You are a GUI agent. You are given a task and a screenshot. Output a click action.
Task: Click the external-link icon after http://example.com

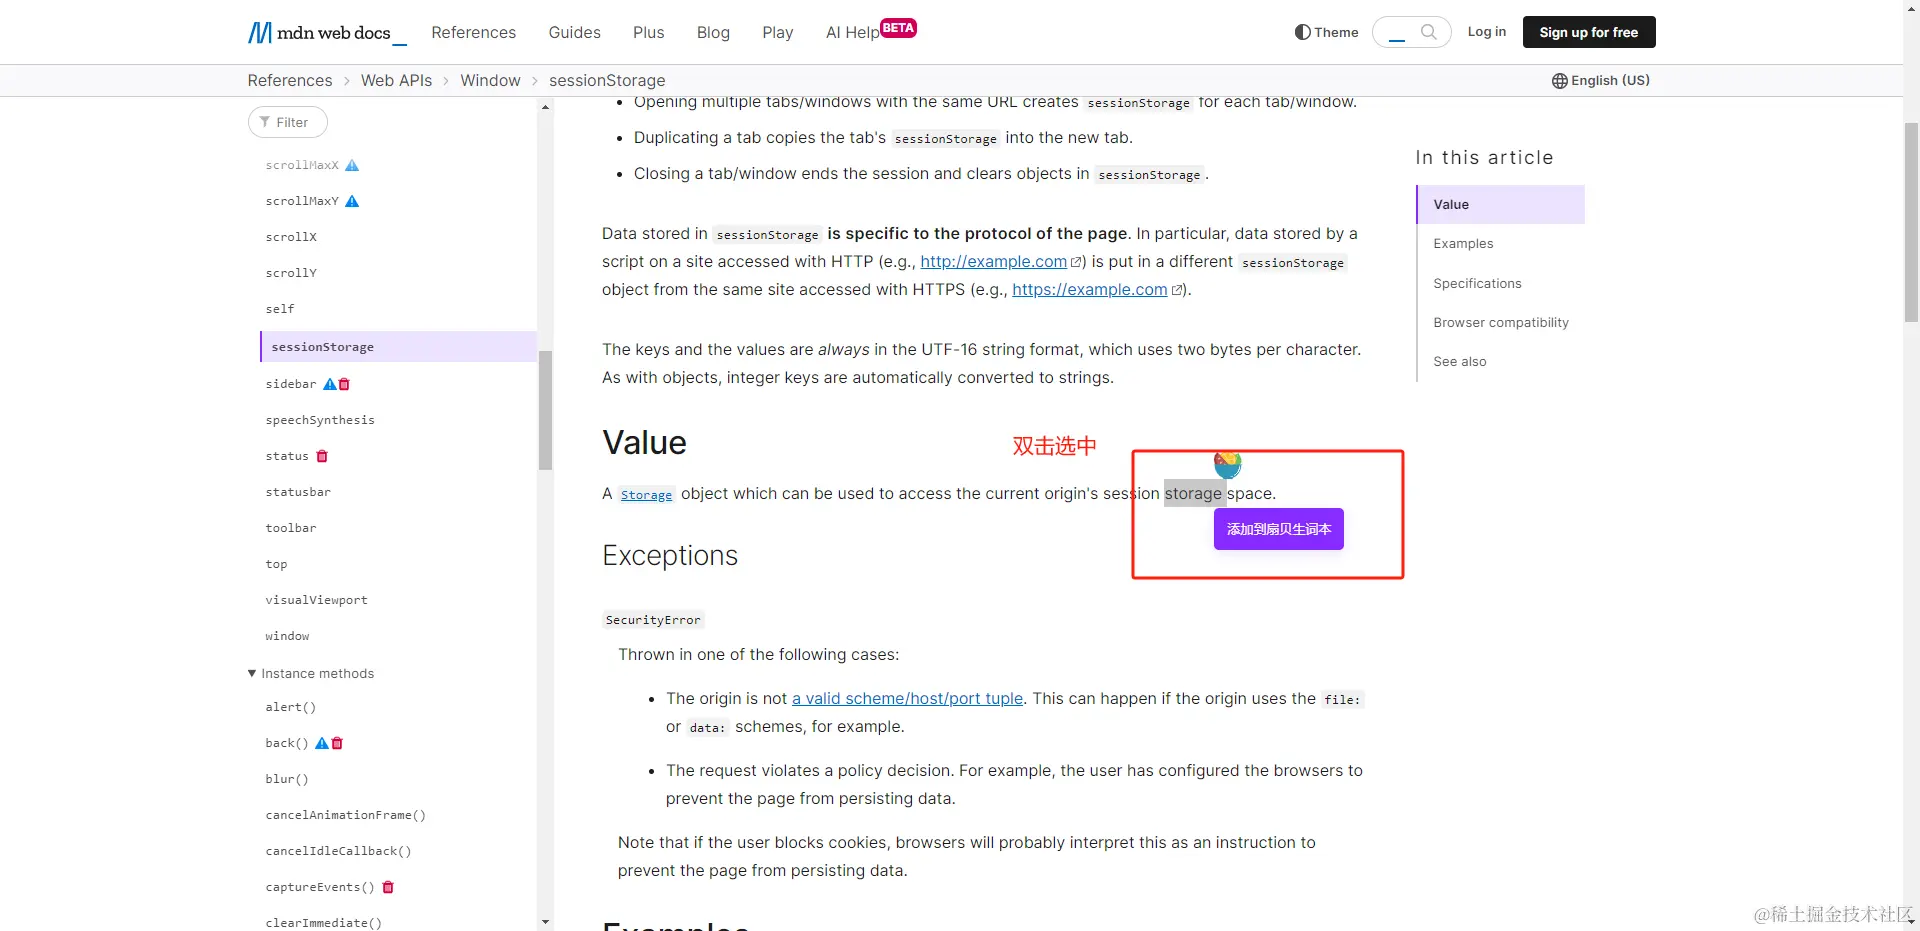(x=1076, y=262)
